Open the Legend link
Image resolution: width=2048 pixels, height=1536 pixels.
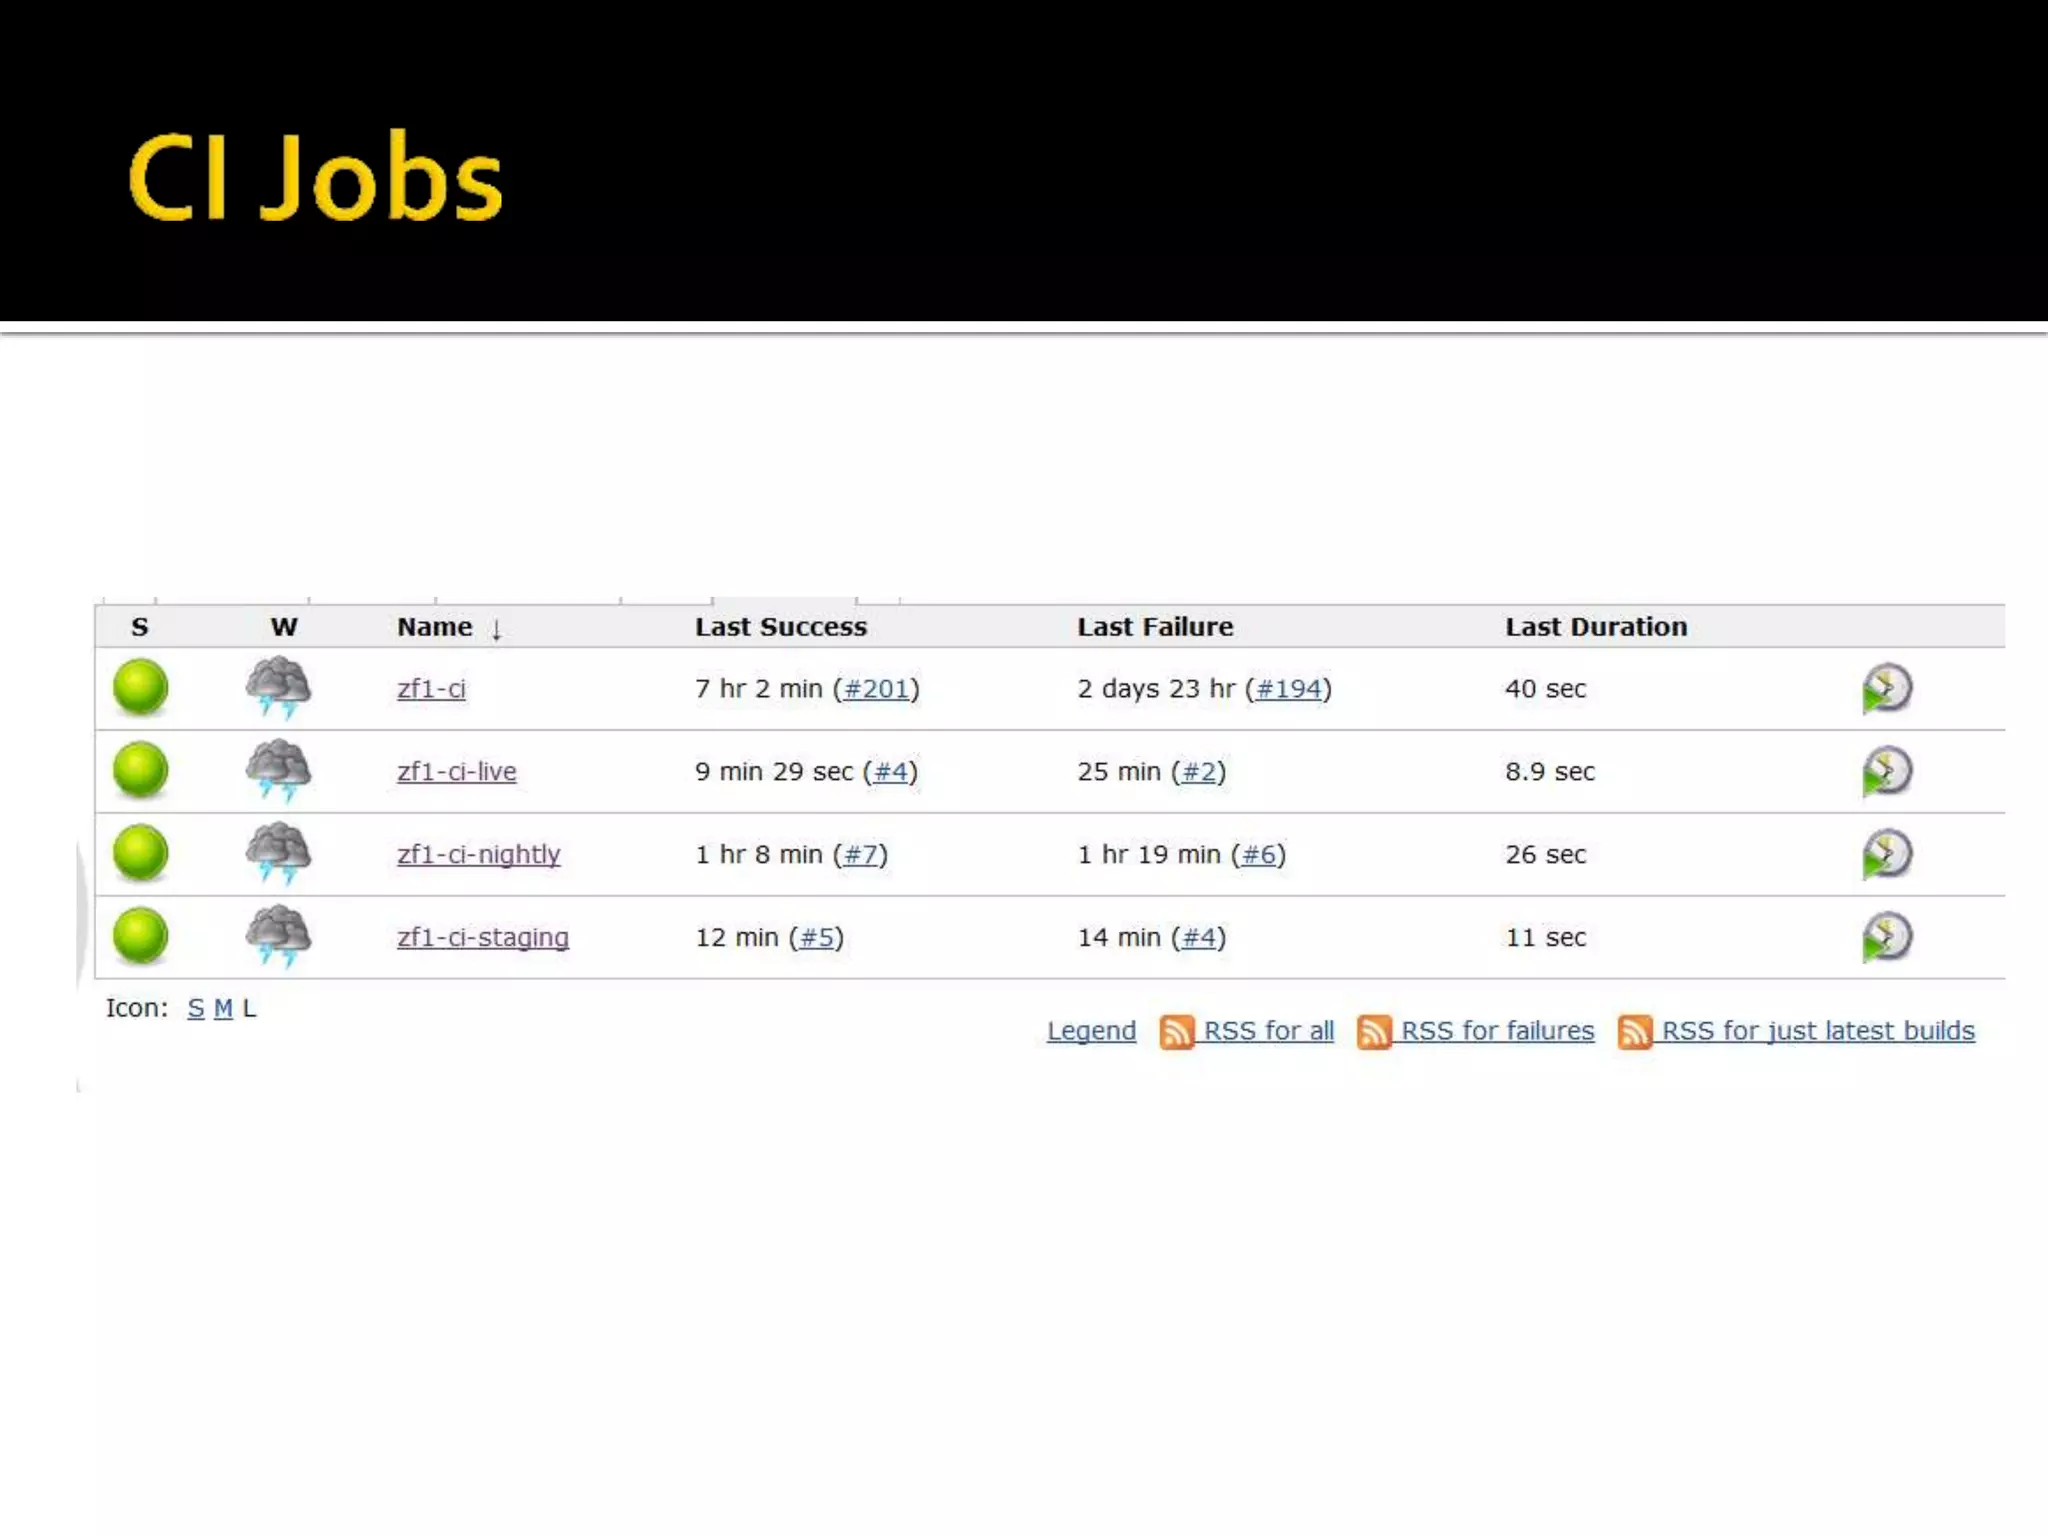pyautogui.click(x=1090, y=1031)
